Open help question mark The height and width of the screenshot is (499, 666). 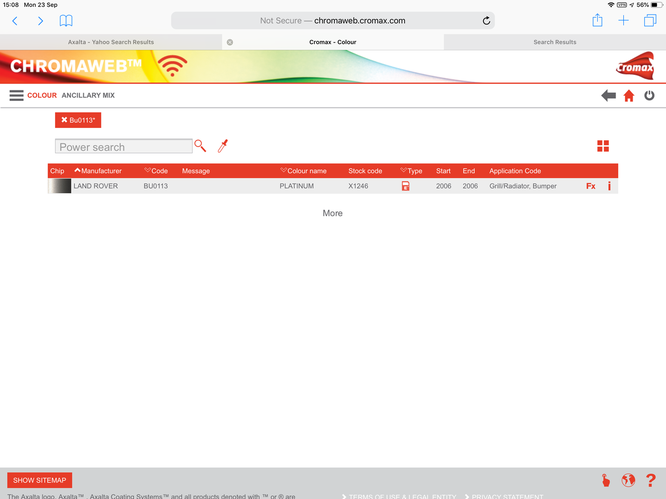[650, 480]
